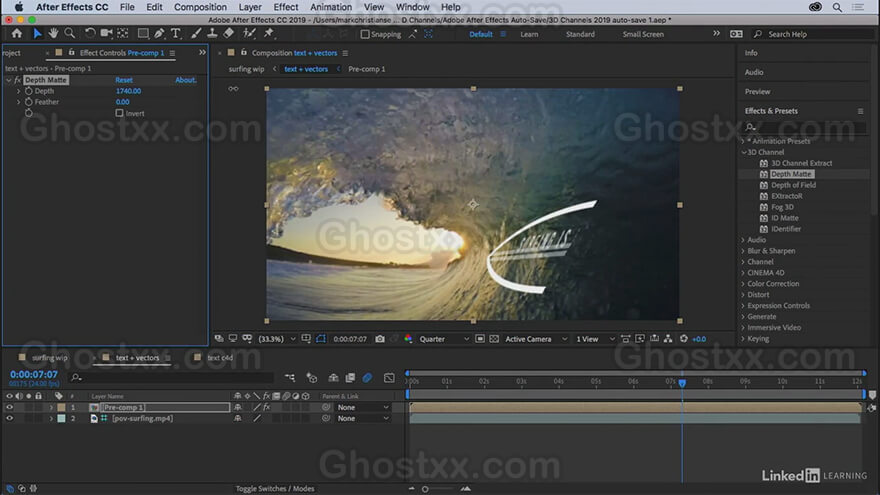Hide the Pre-comp 1 layer eye
Viewport: 880px width, 495px height.
point(9,407)
